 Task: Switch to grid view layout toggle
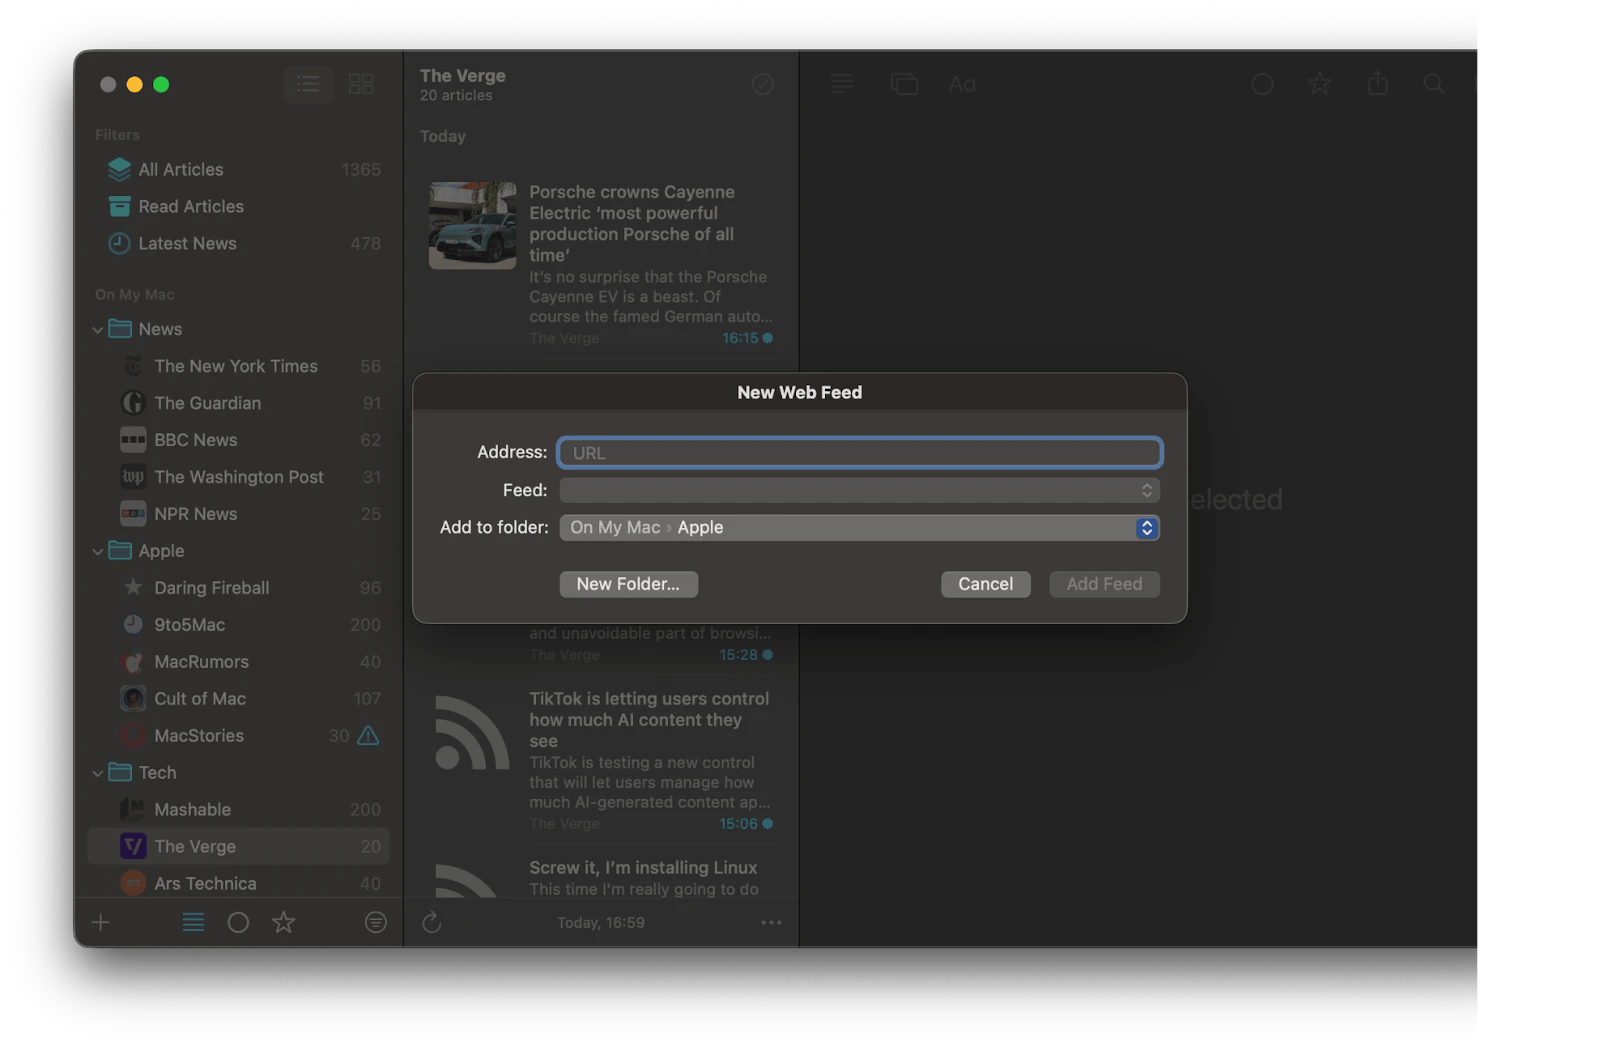(360, 84)
